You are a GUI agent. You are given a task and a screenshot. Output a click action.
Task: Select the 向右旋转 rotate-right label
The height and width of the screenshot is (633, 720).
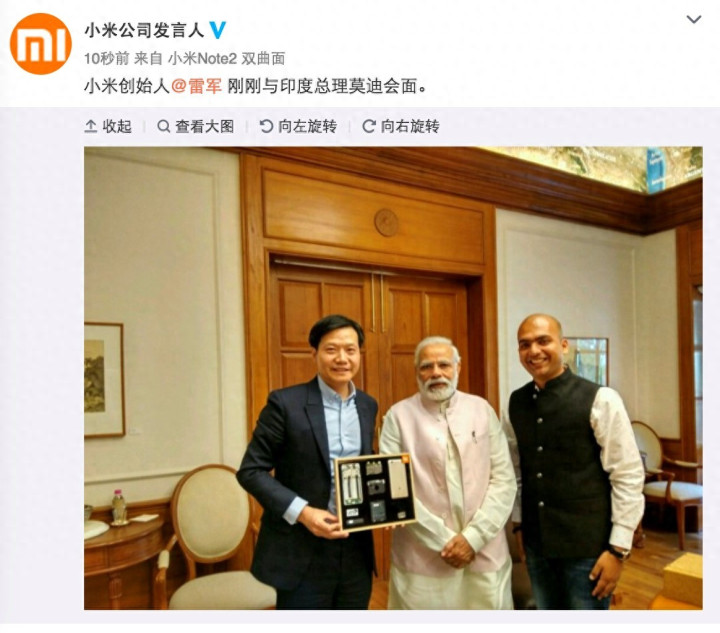coord(410,126)
